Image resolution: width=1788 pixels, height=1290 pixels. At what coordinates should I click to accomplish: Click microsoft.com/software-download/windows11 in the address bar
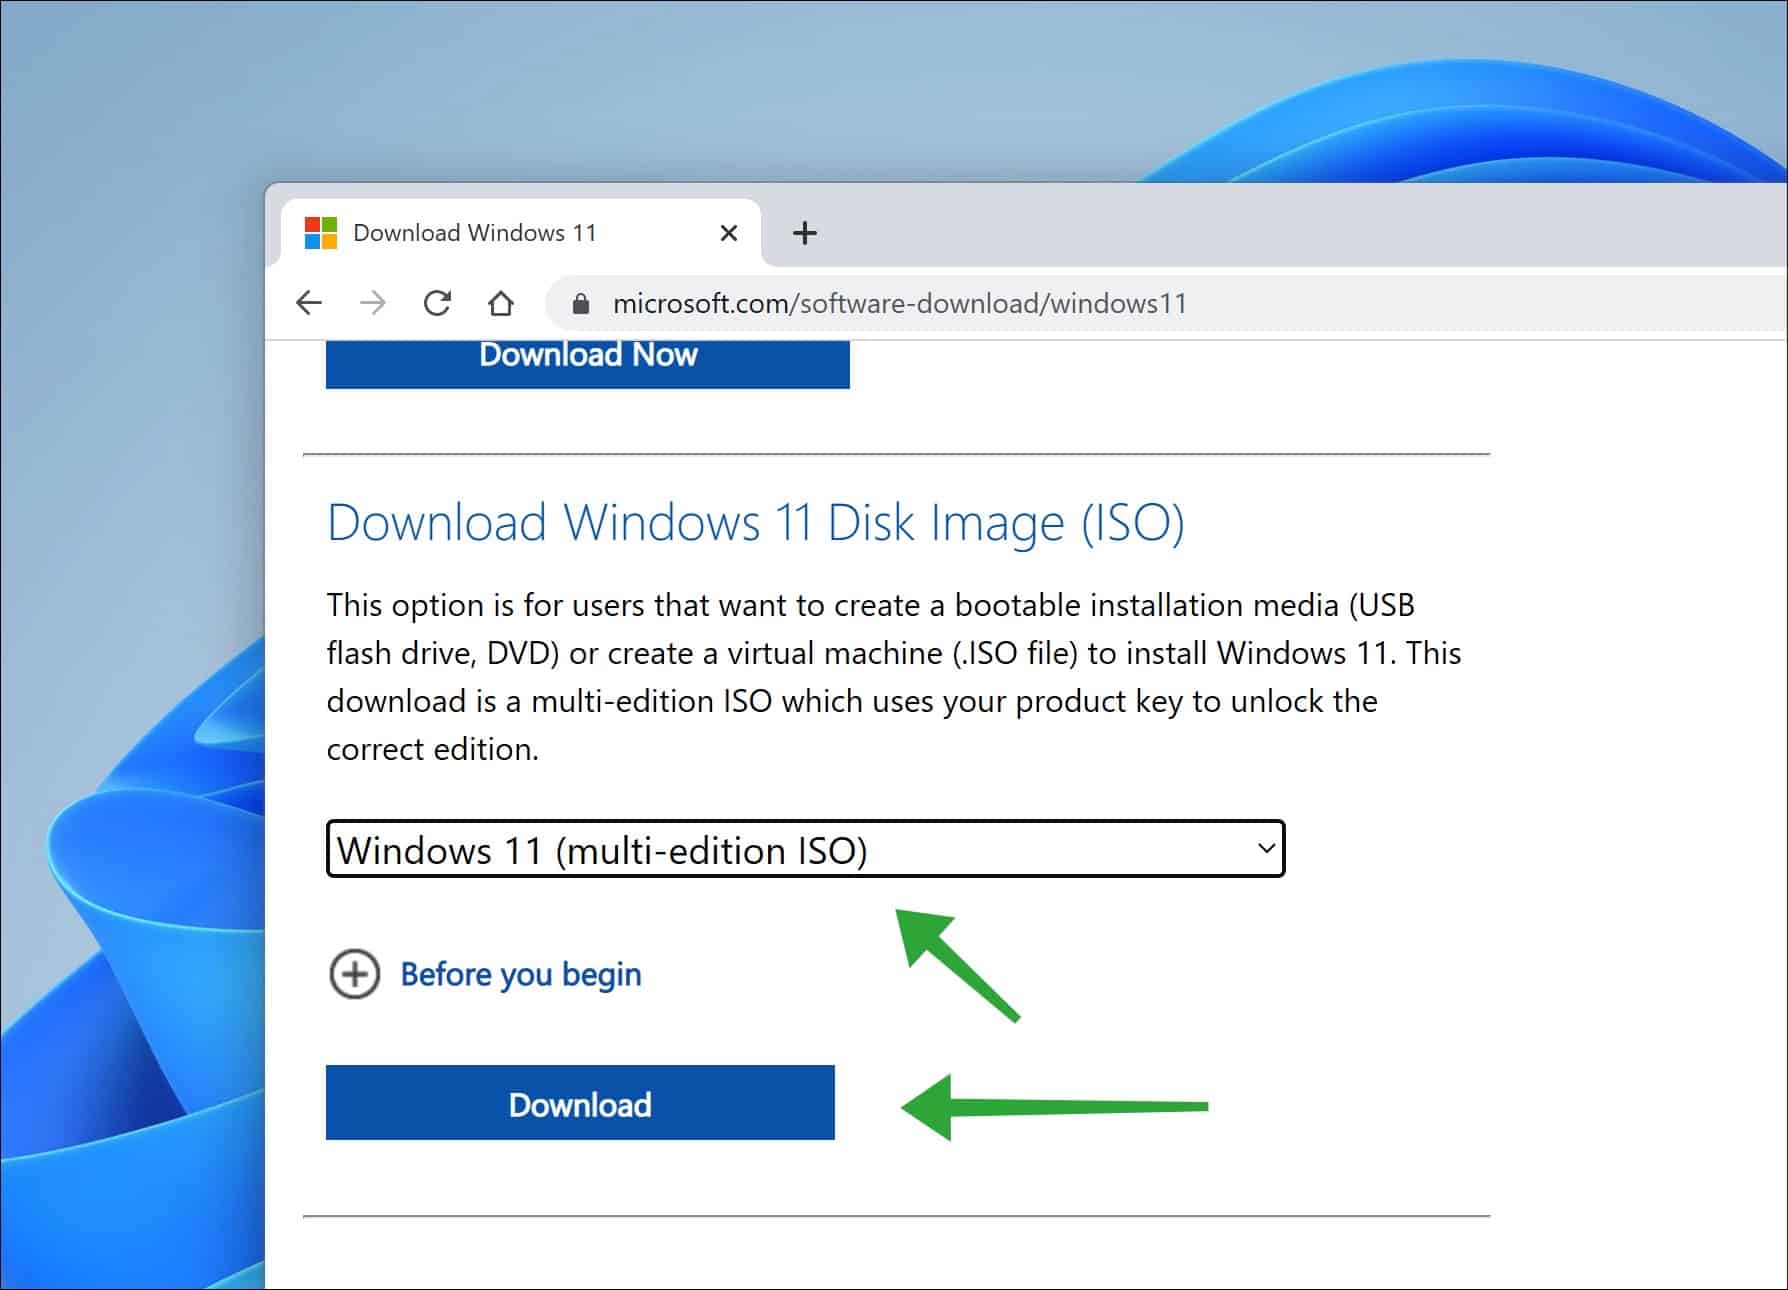900,304
